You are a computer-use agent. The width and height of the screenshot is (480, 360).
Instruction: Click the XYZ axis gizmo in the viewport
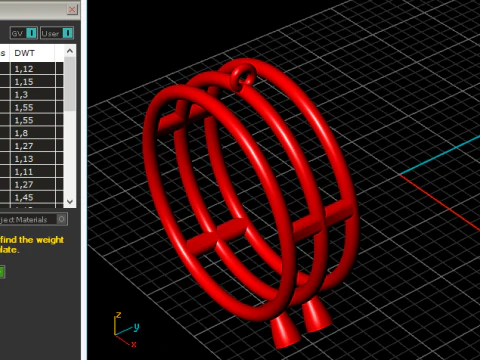[126, 329]
